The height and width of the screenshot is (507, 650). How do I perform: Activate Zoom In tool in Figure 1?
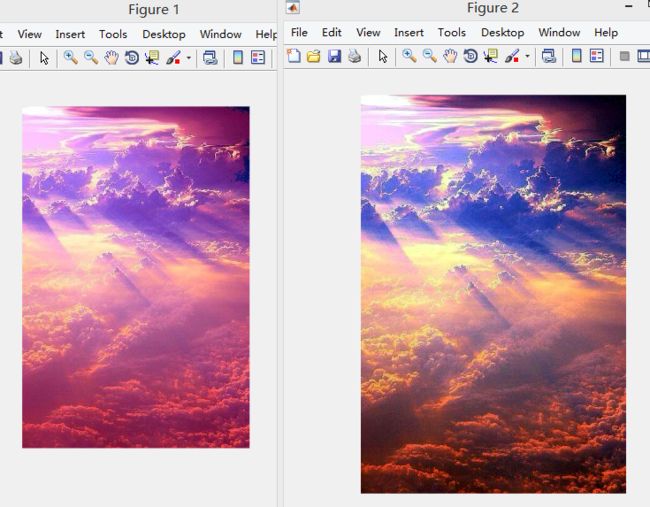click(70, 57)
